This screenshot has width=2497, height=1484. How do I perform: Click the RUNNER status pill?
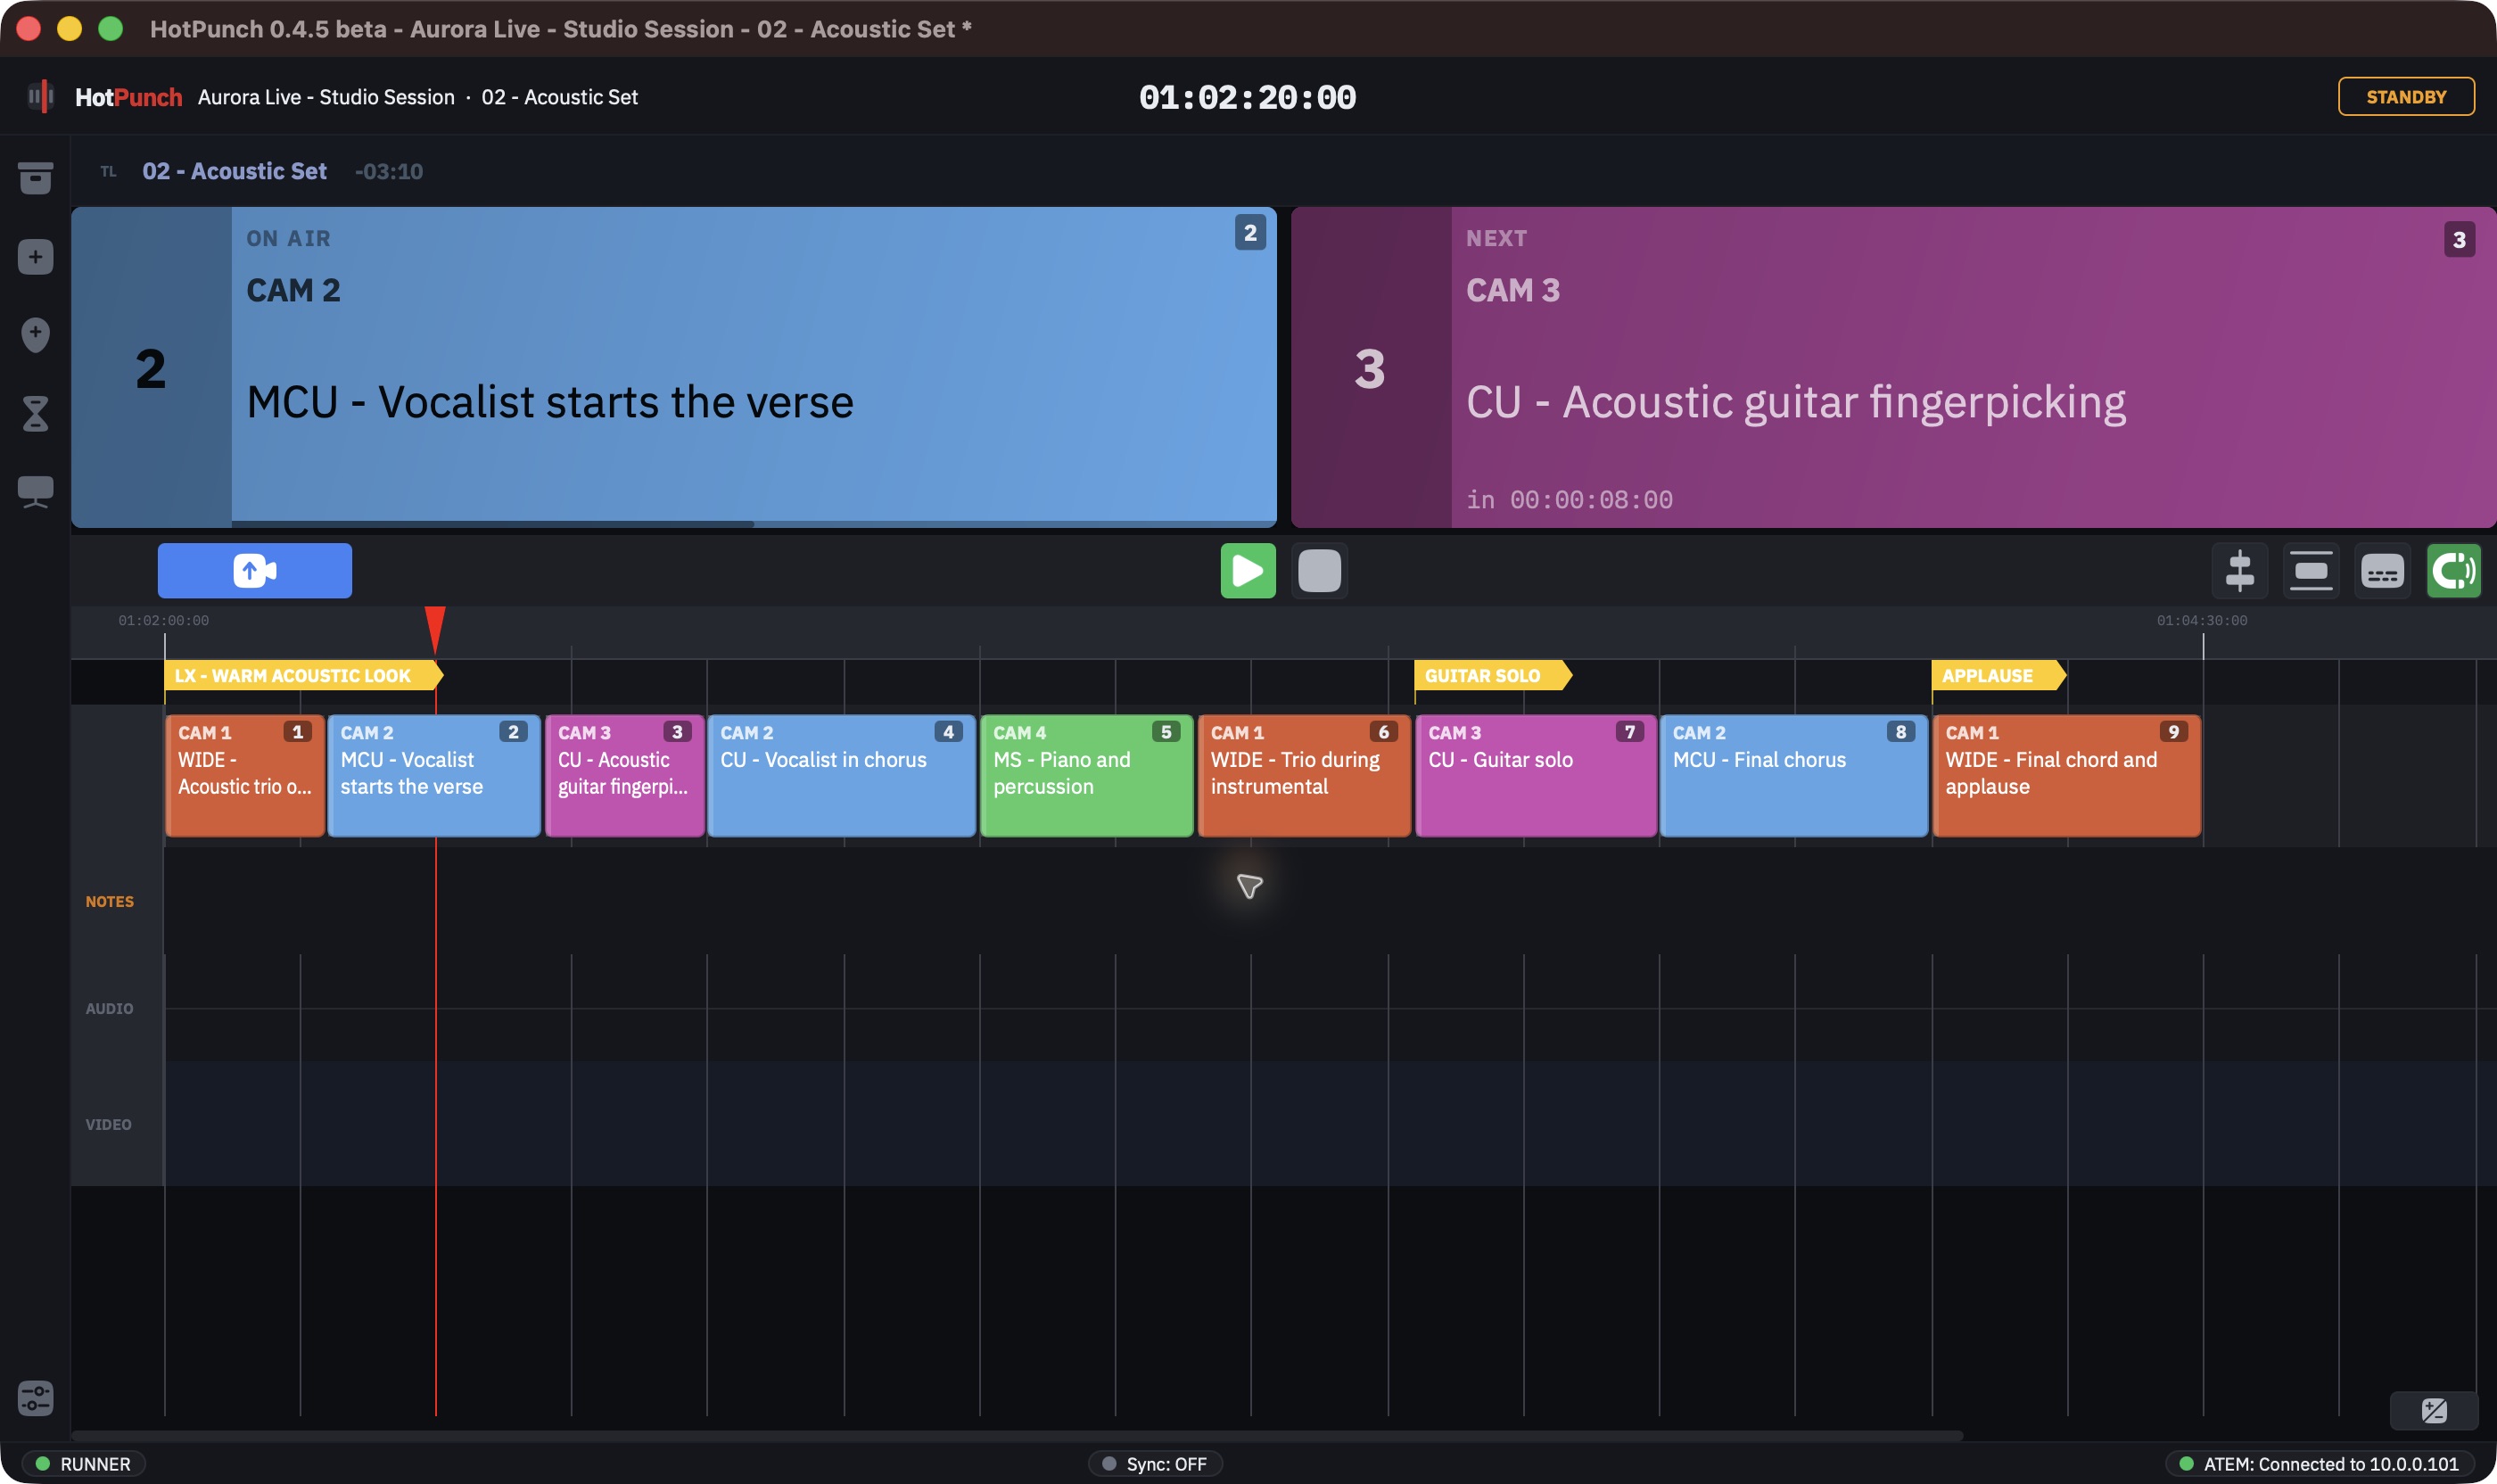click(x=84, y=1464)
